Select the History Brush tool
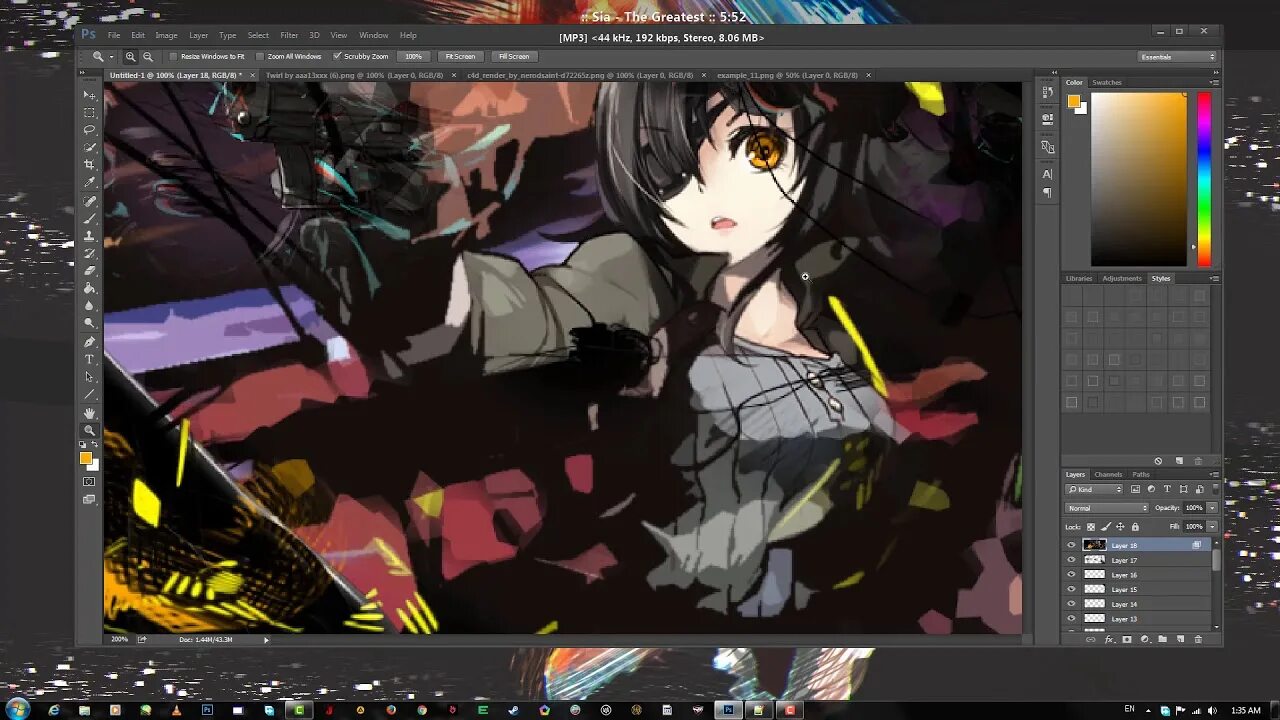The height and width of the screenshot is (720, 1280). [x=89, y=253]
